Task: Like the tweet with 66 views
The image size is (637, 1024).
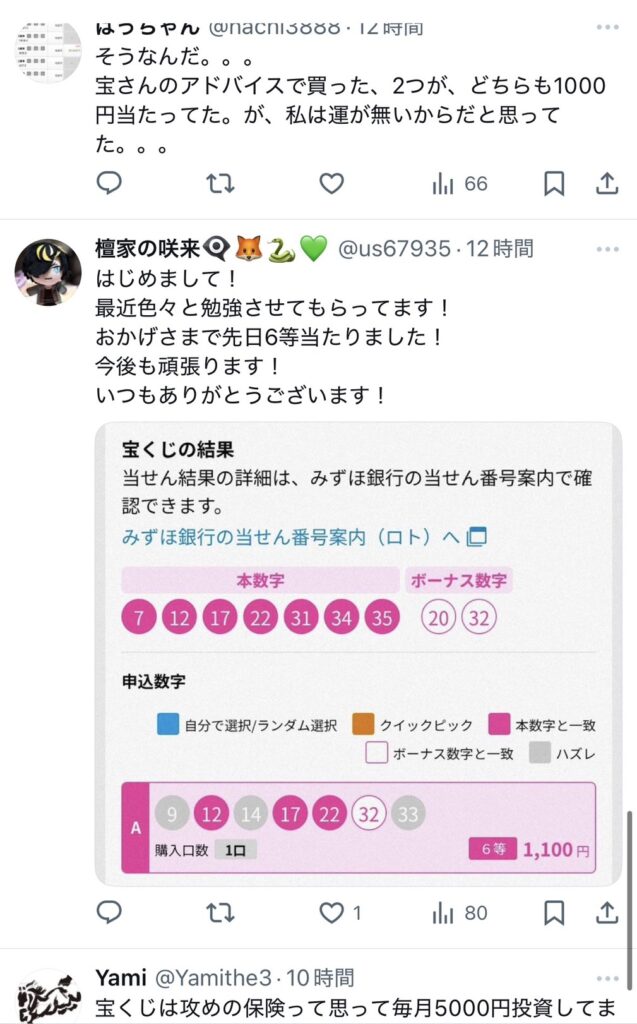Action: (x=331, y=184)
